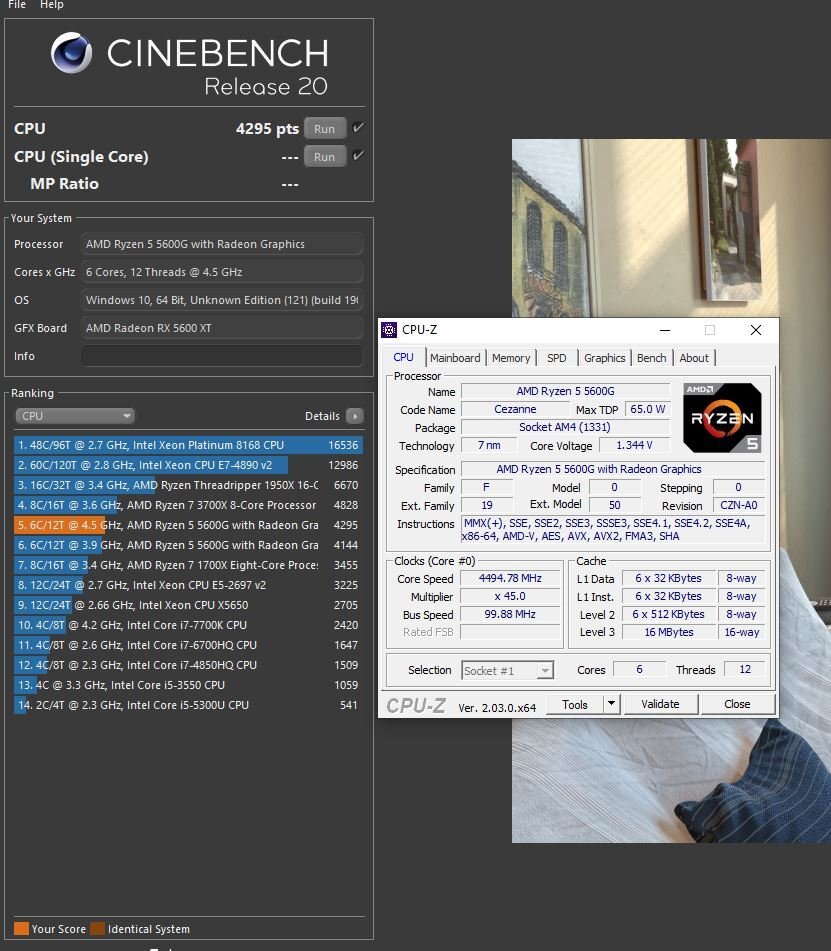The height and width of the screenshot is (951, 831).
Task: Click the Max TDP value 65.0 W
Action: click(648, 409)
